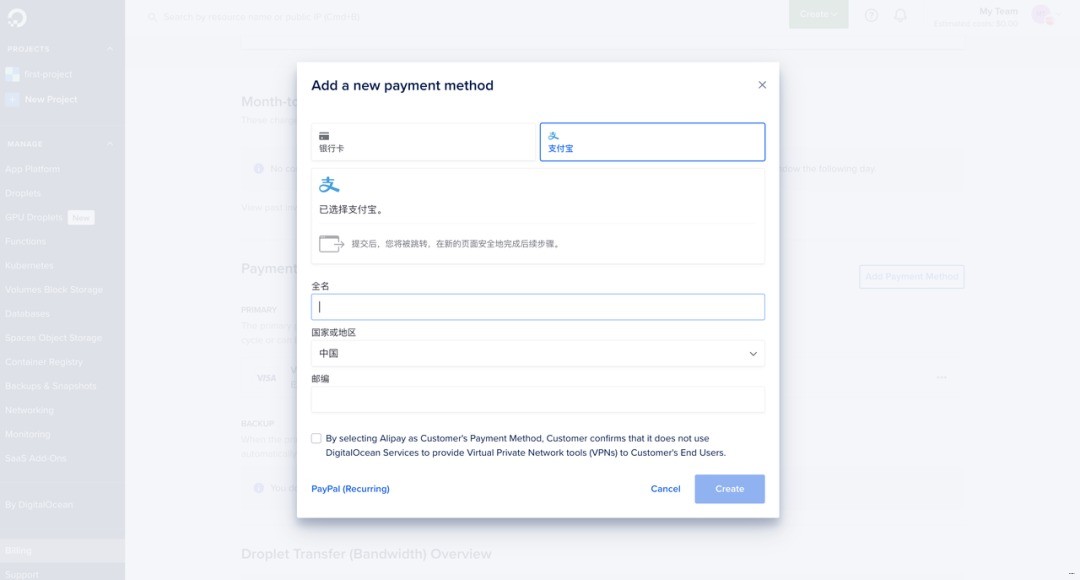Open the PayPal (Recurring) link
Viewport: 1080px width, 580px height.
coord(350,489)
